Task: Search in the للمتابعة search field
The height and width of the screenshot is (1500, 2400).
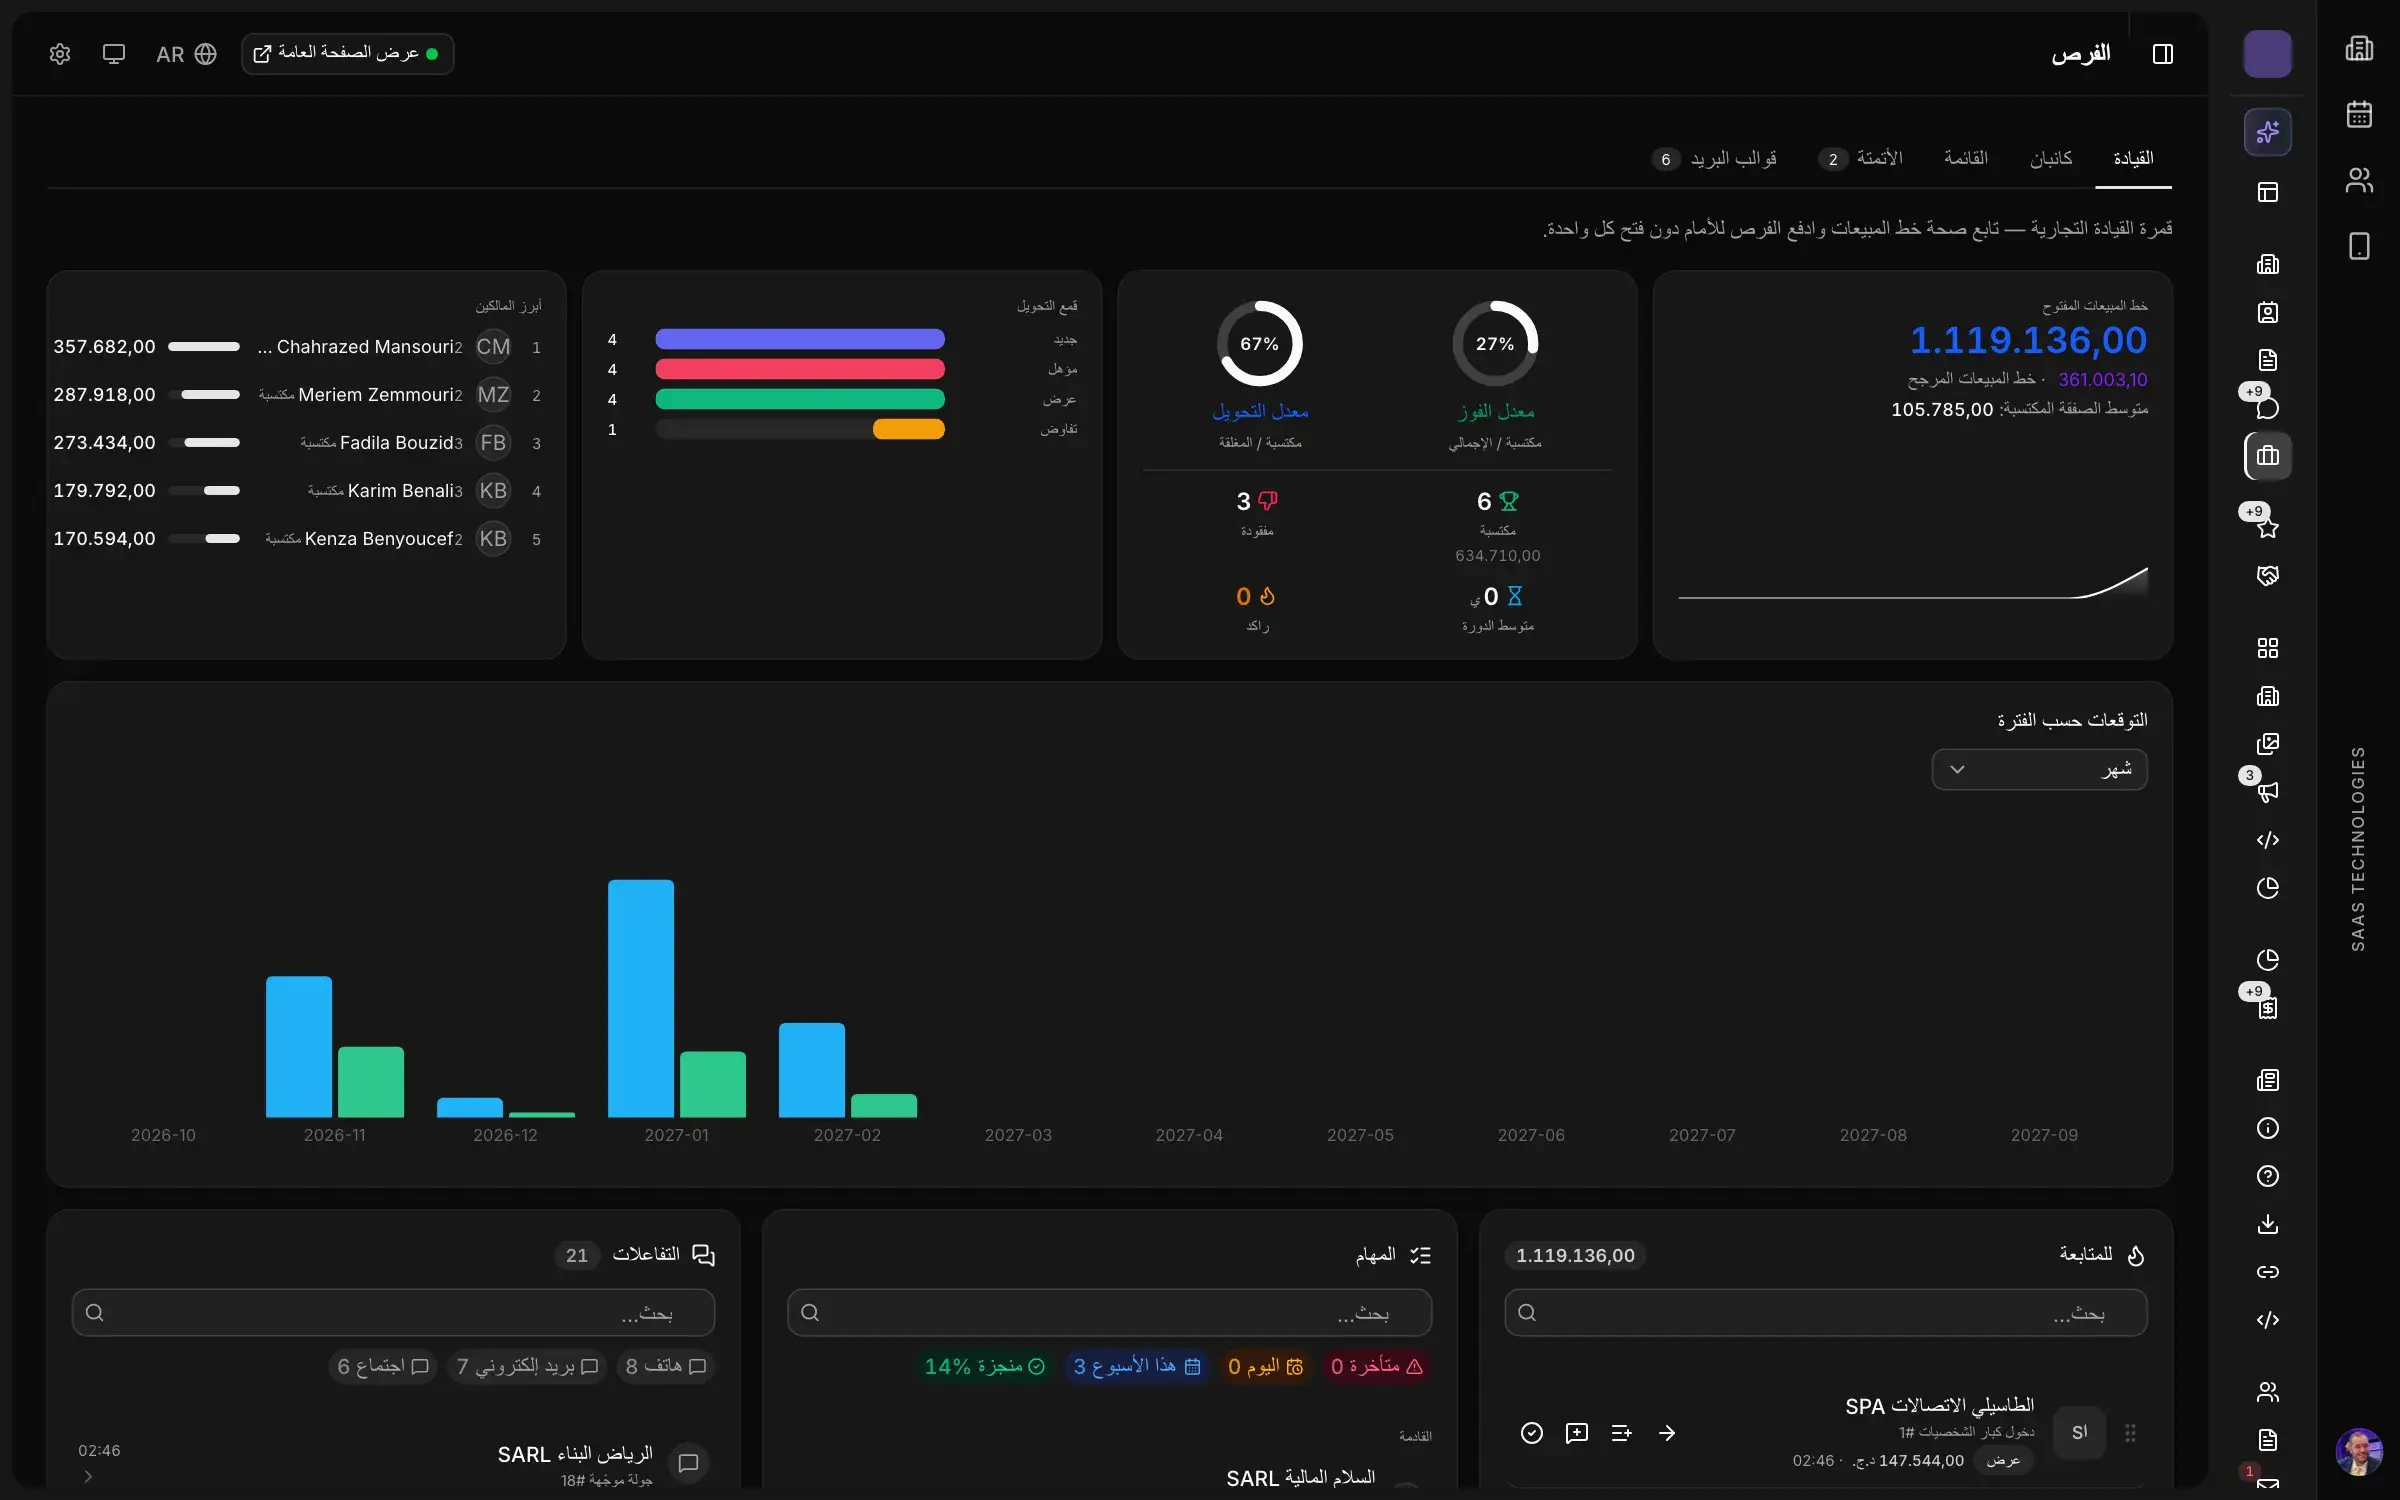Action: click(x=1825, y=1312)
